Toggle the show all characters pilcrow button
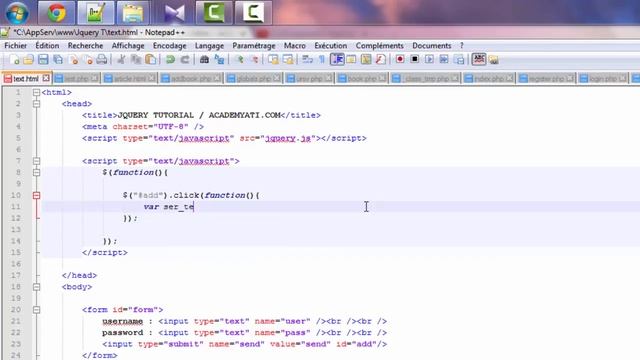The height and width of the screenshot is (360, 640). click(322, 60)
